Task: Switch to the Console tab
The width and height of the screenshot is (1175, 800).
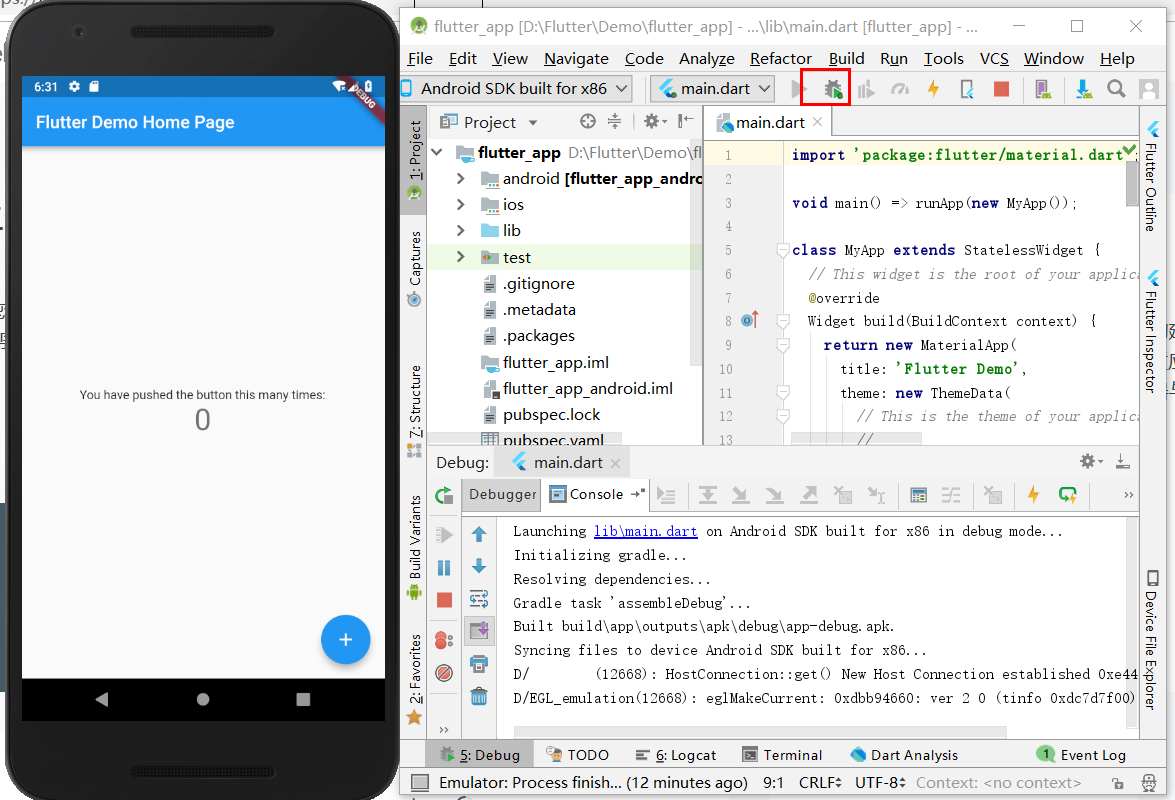Action: pos(587,494)
